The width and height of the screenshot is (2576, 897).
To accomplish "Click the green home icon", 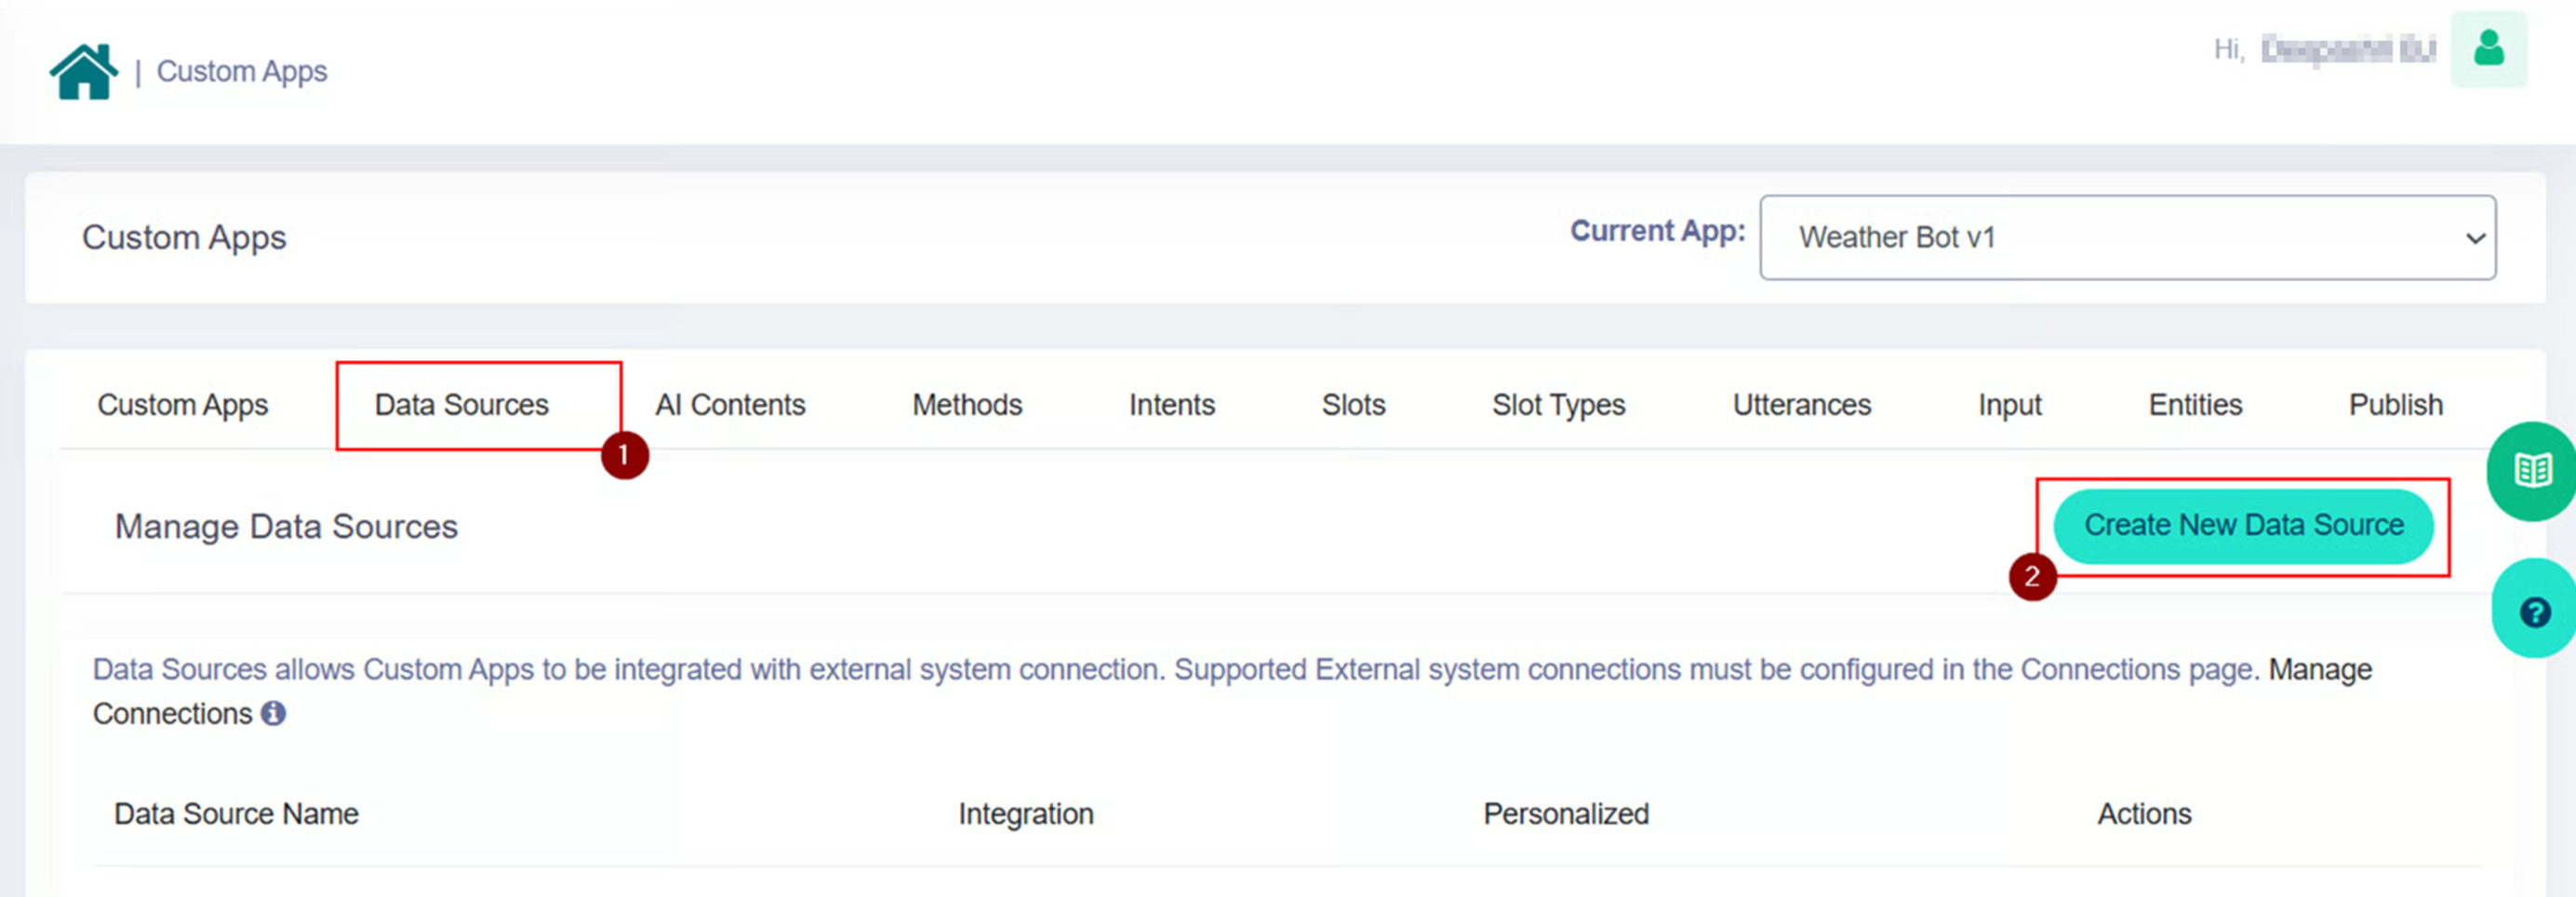I will pos(84,71).
